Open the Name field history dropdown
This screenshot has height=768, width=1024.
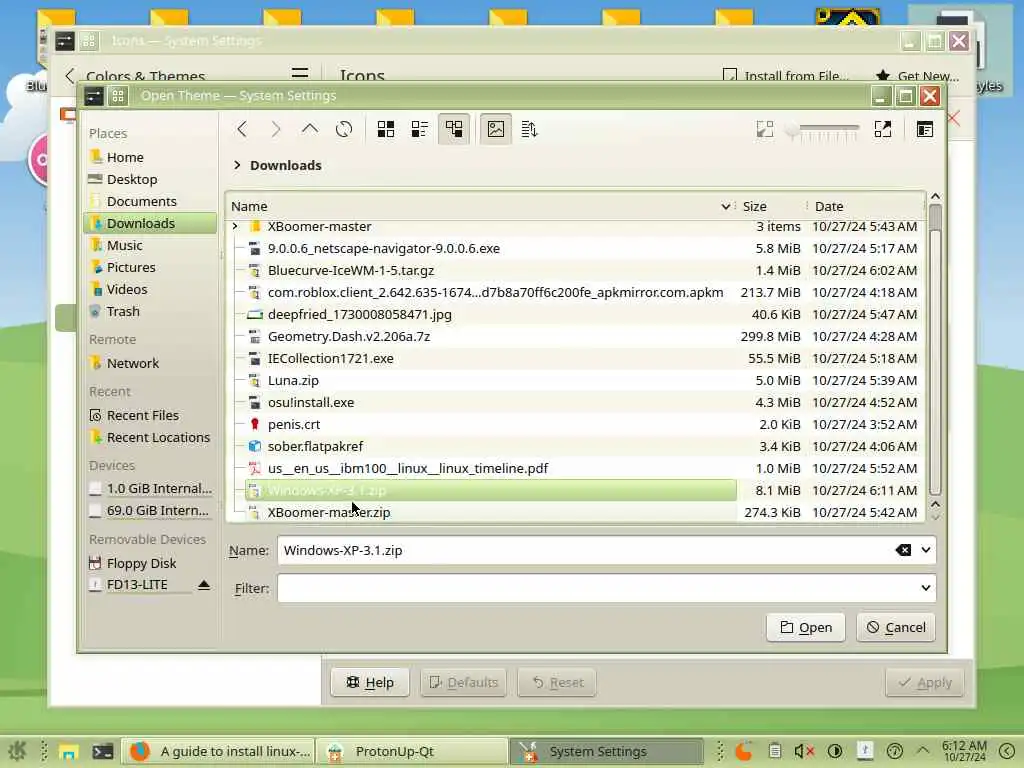(x=925, y=550)
